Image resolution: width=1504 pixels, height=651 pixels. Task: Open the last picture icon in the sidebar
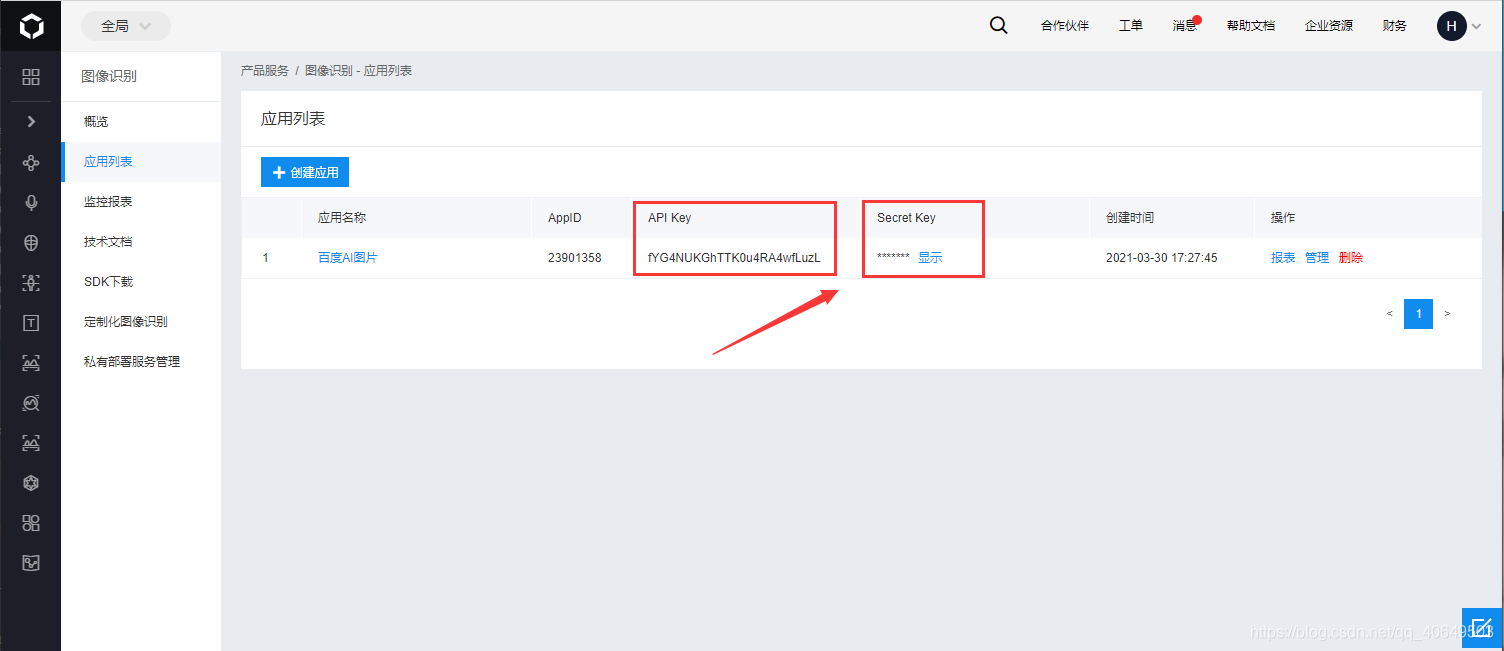point(31,563)
